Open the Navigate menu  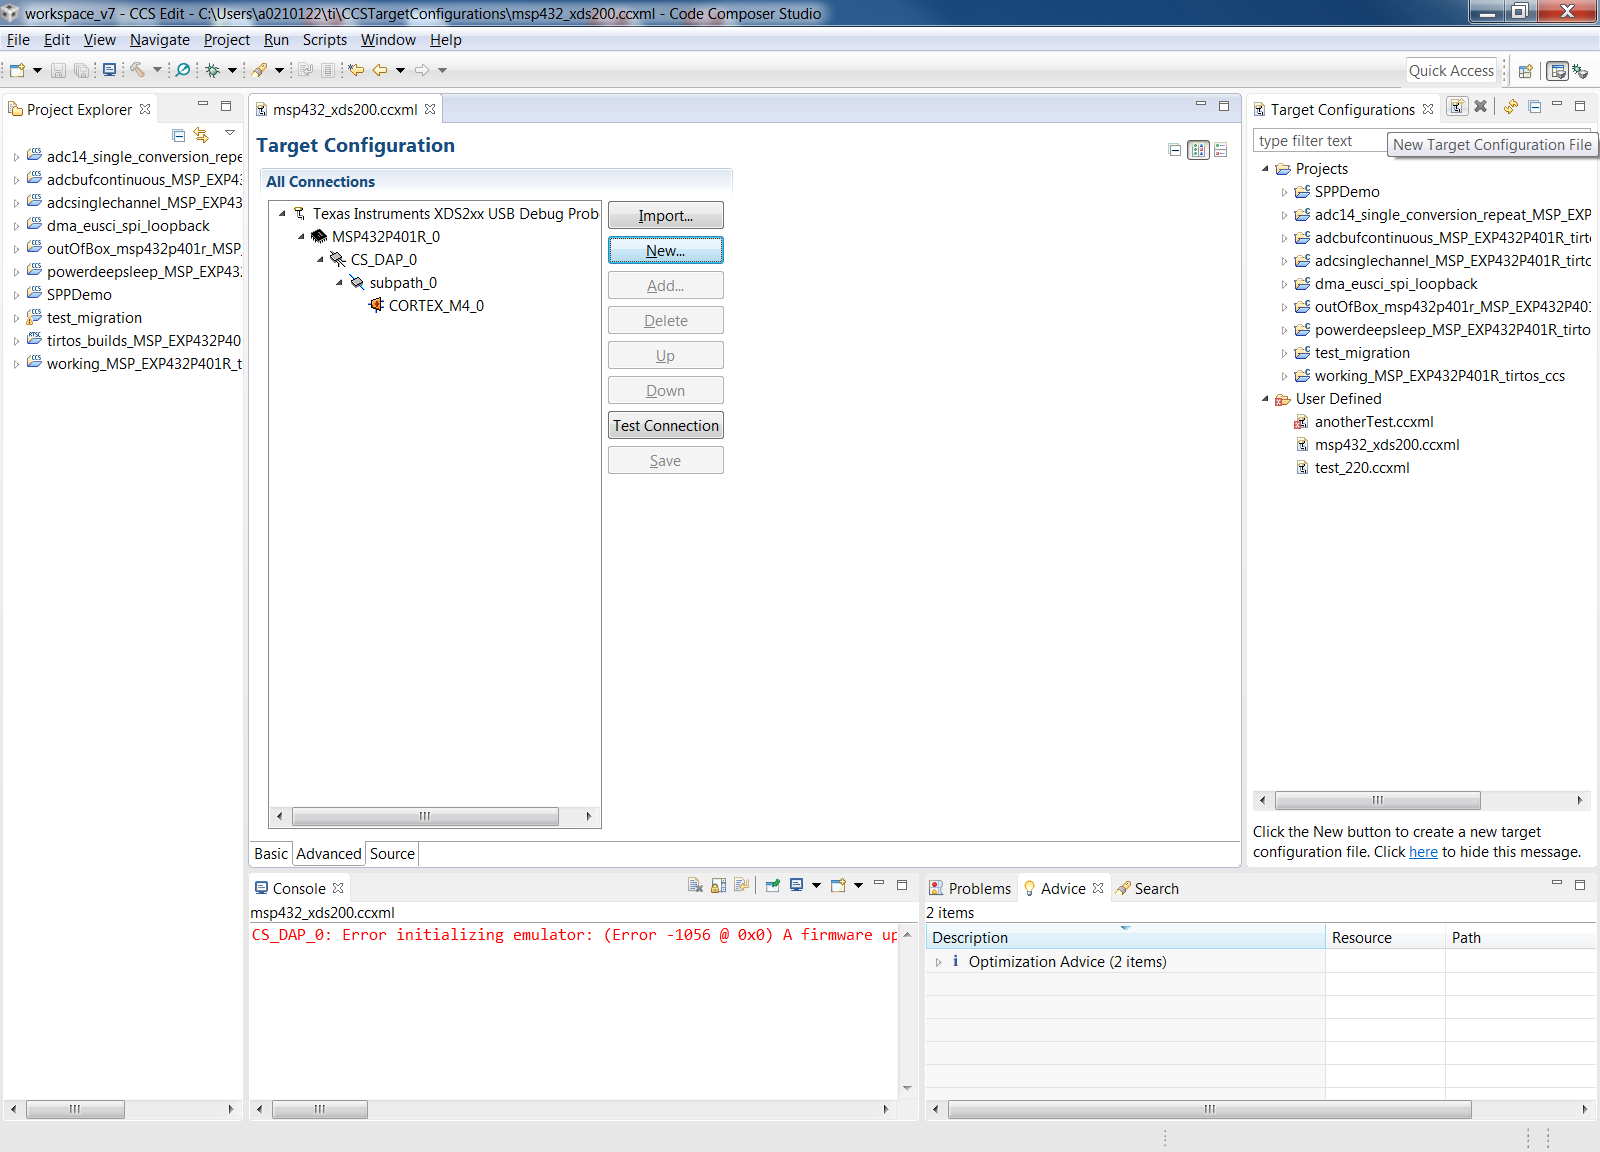160,40
